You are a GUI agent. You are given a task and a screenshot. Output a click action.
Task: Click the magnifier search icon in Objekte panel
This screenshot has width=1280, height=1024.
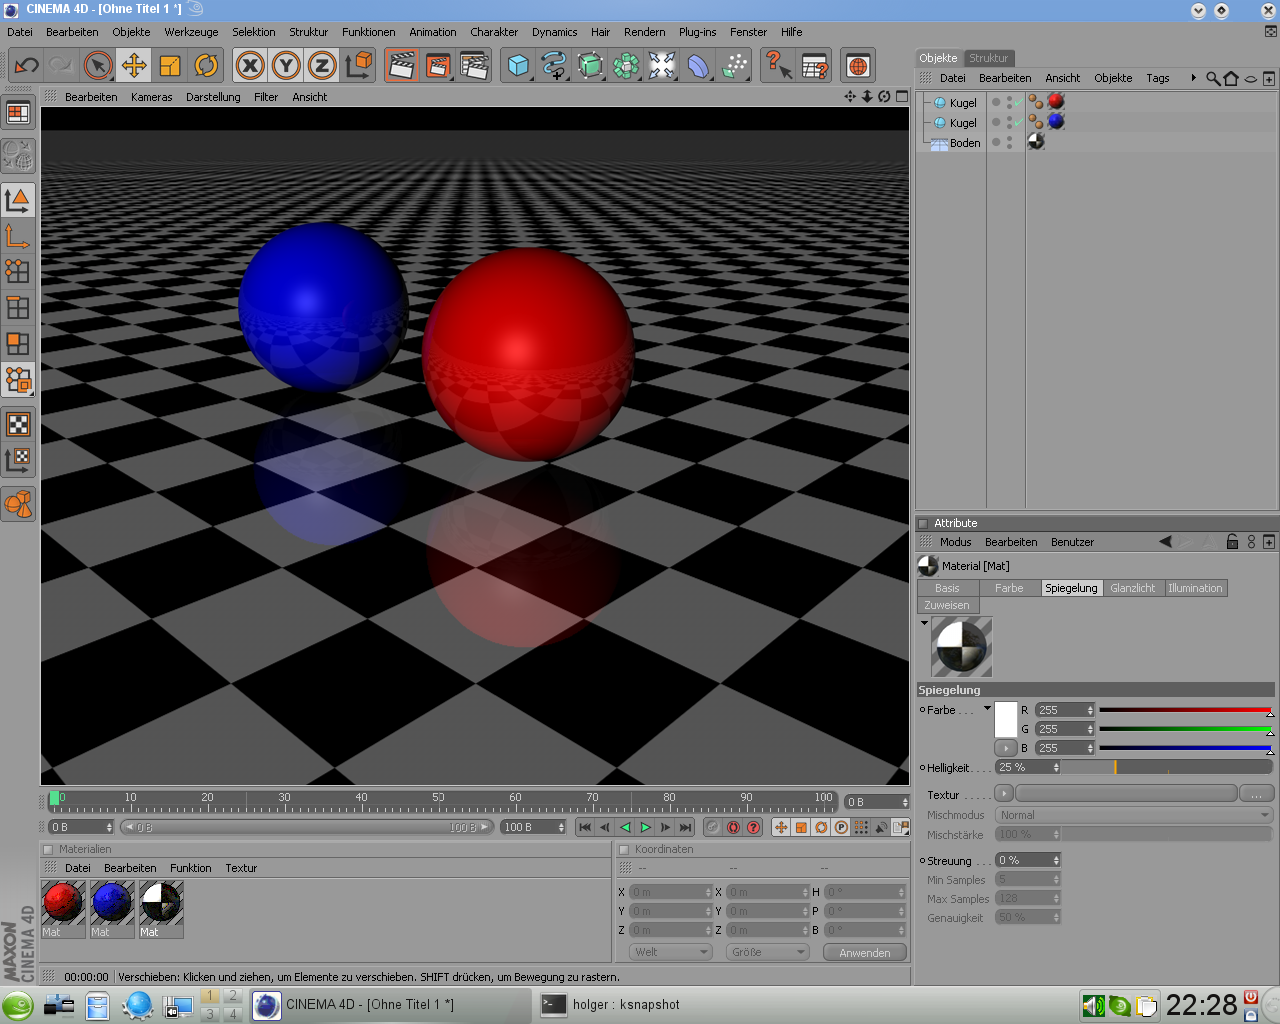point(1212,78)
